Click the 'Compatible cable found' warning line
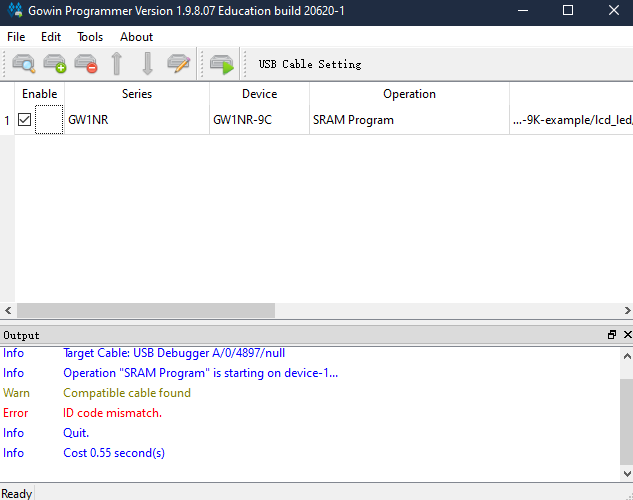 coord(127,393)
